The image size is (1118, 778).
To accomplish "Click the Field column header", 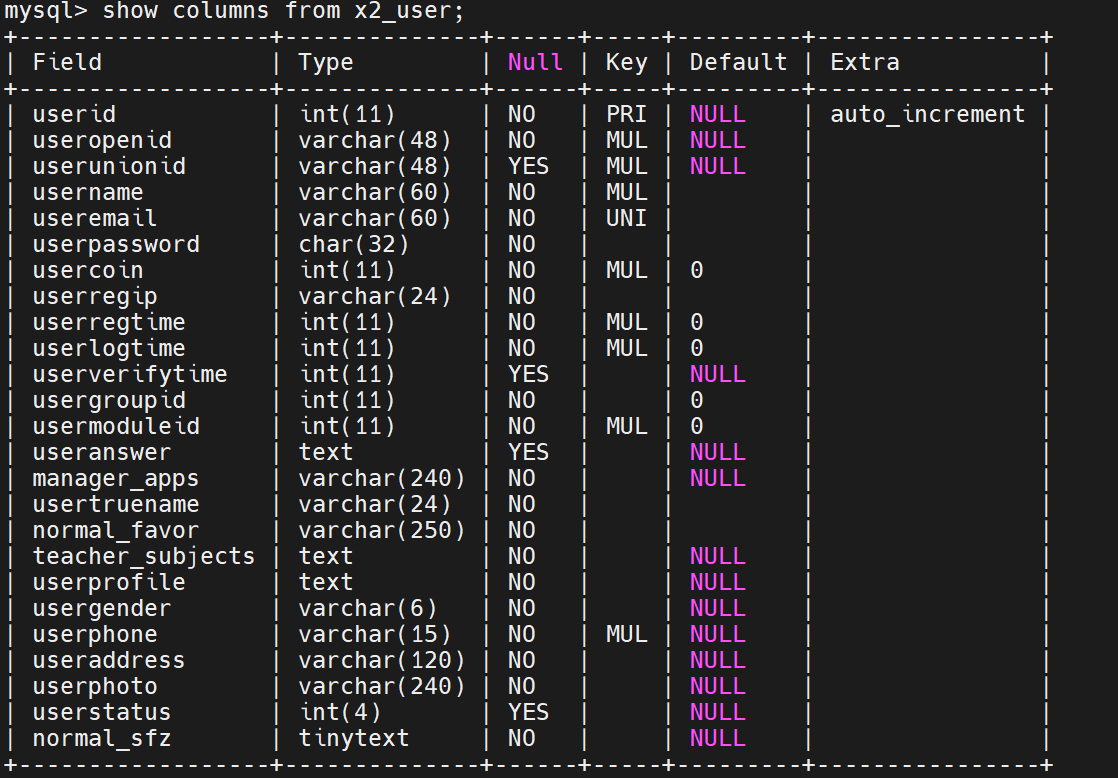I will click(67, 62).
